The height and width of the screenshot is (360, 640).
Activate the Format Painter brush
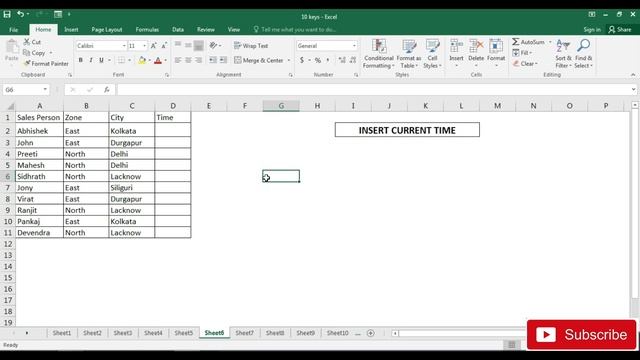pos(47,63)
